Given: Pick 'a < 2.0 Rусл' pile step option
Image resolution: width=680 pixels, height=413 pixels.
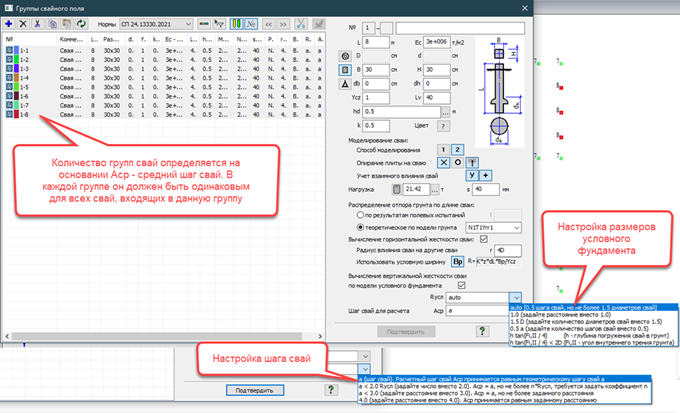Looking at the screenshot, I should point(504,386).
